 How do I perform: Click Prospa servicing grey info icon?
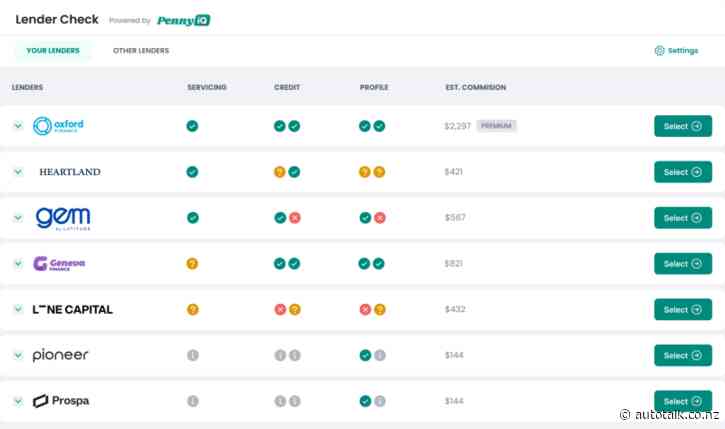193,401
